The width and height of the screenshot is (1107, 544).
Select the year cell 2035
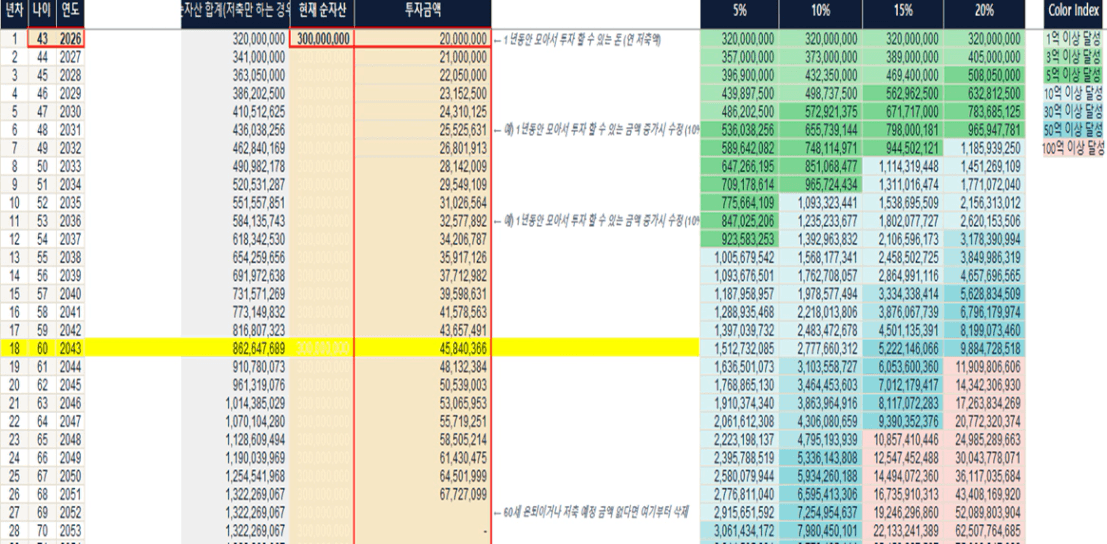click(x=71, y=203)
